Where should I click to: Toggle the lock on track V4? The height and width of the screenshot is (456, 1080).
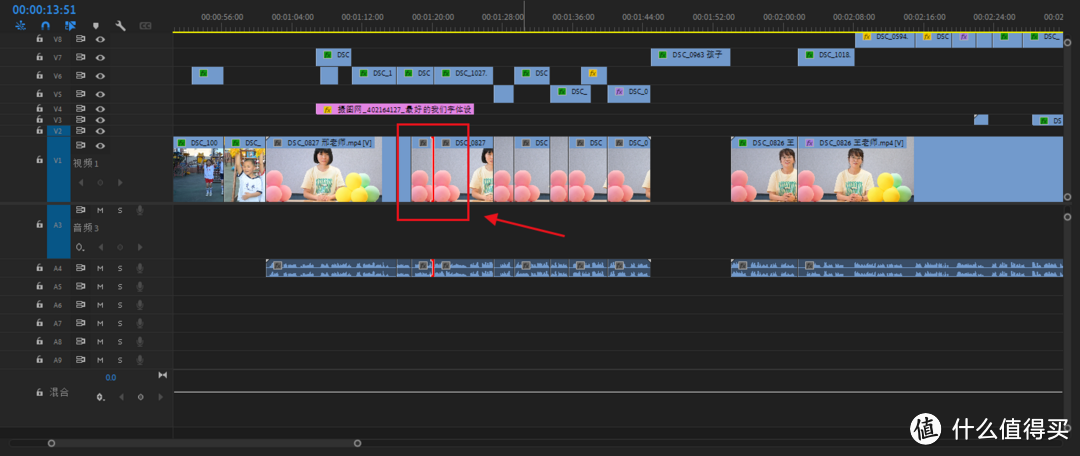coord(39,108)
